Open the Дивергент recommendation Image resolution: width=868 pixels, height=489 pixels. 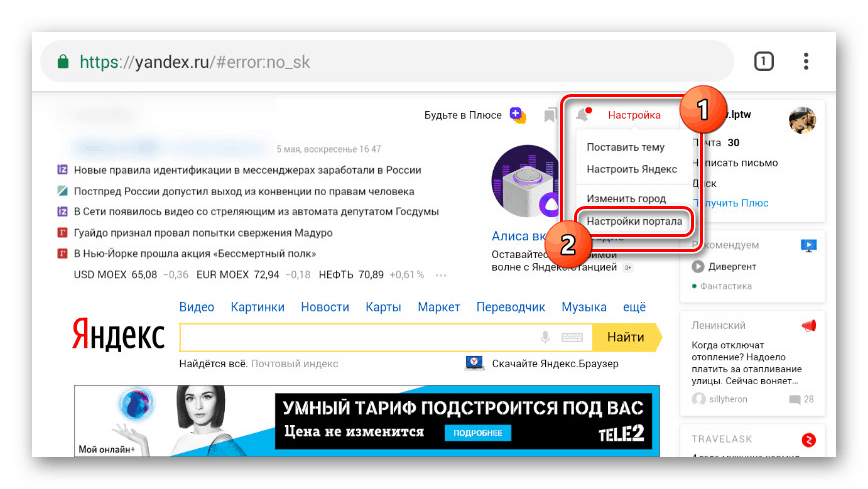click(x=732, y=266)
